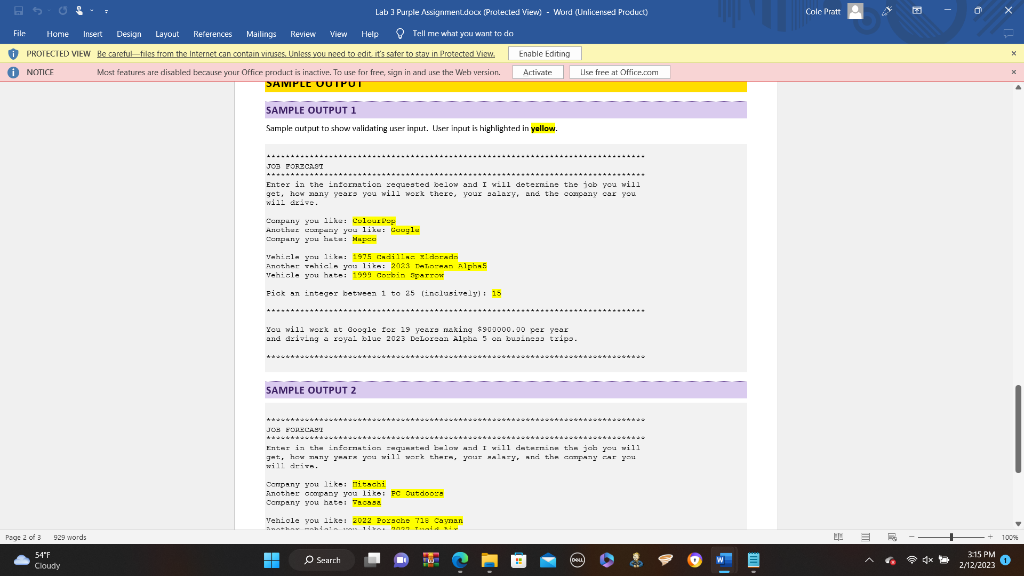The height and width of the screenshot is (576, 1024).
Task: Click the 'Be careful—files from the Internet' link
Action: click(296, 54)
